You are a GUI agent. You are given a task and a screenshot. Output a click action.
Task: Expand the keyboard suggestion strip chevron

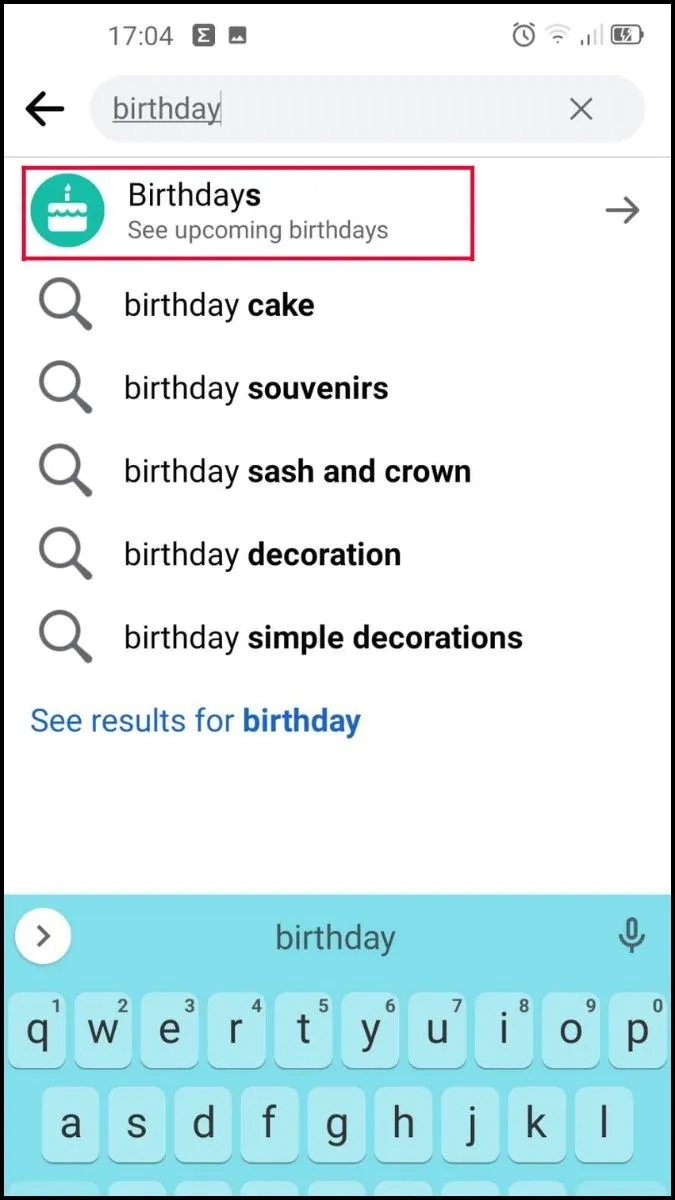tap(43, 937)
